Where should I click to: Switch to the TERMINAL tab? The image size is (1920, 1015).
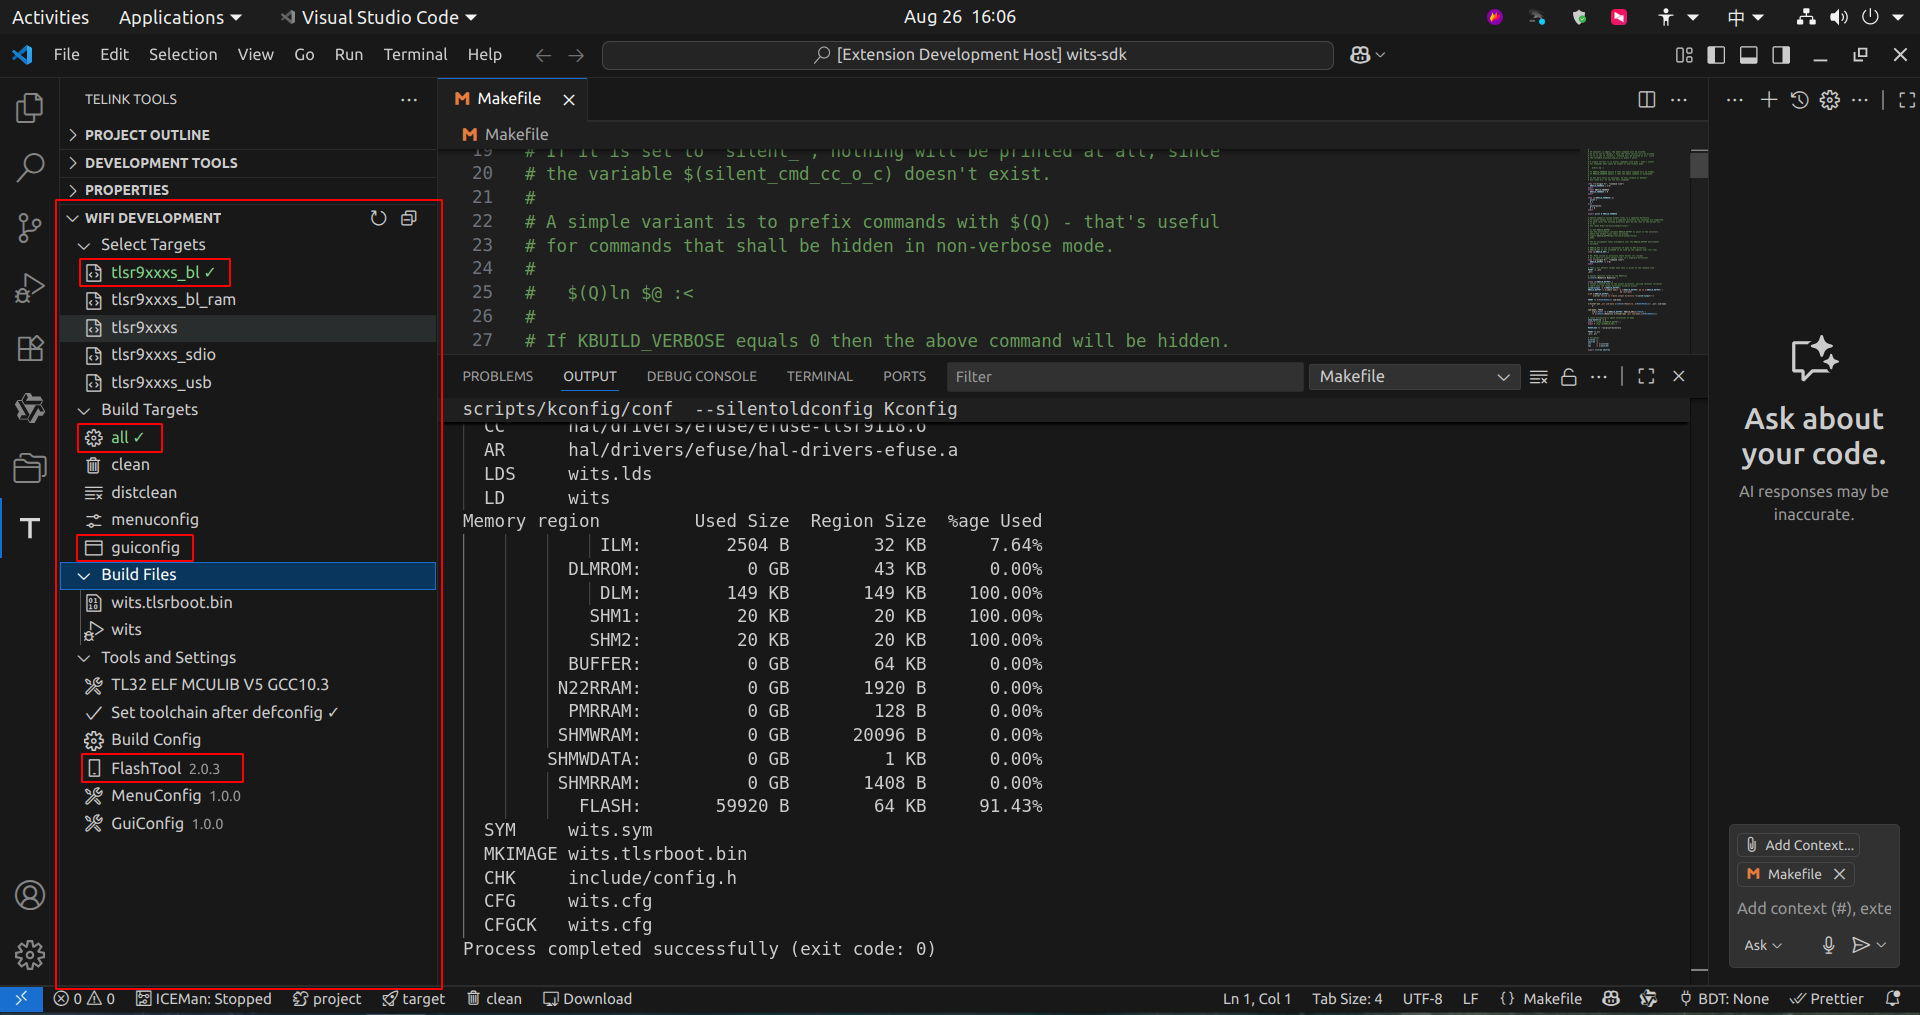pyautogui.click(x=819, y=376)
